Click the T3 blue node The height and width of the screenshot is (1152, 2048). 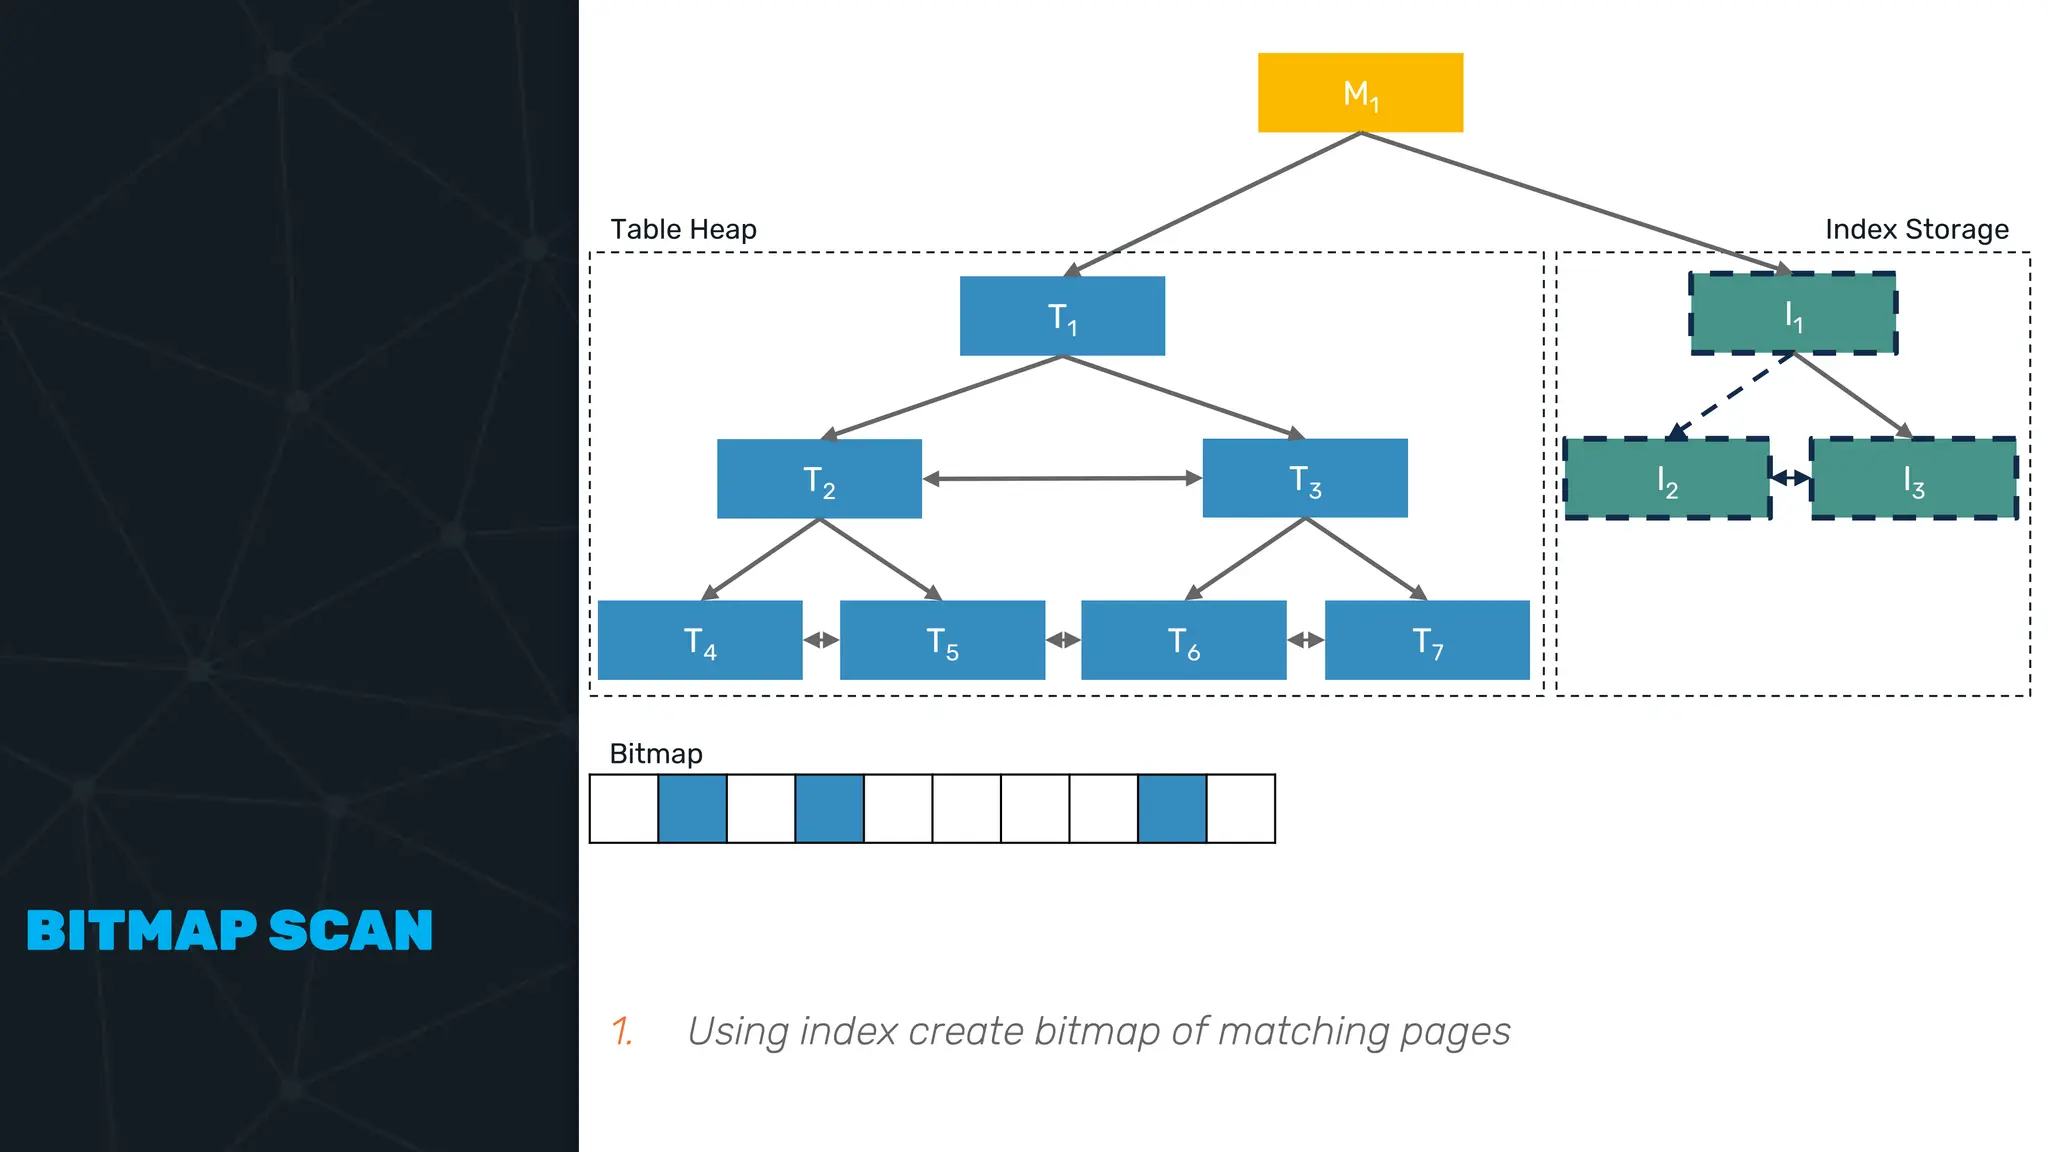(1304, 478)
